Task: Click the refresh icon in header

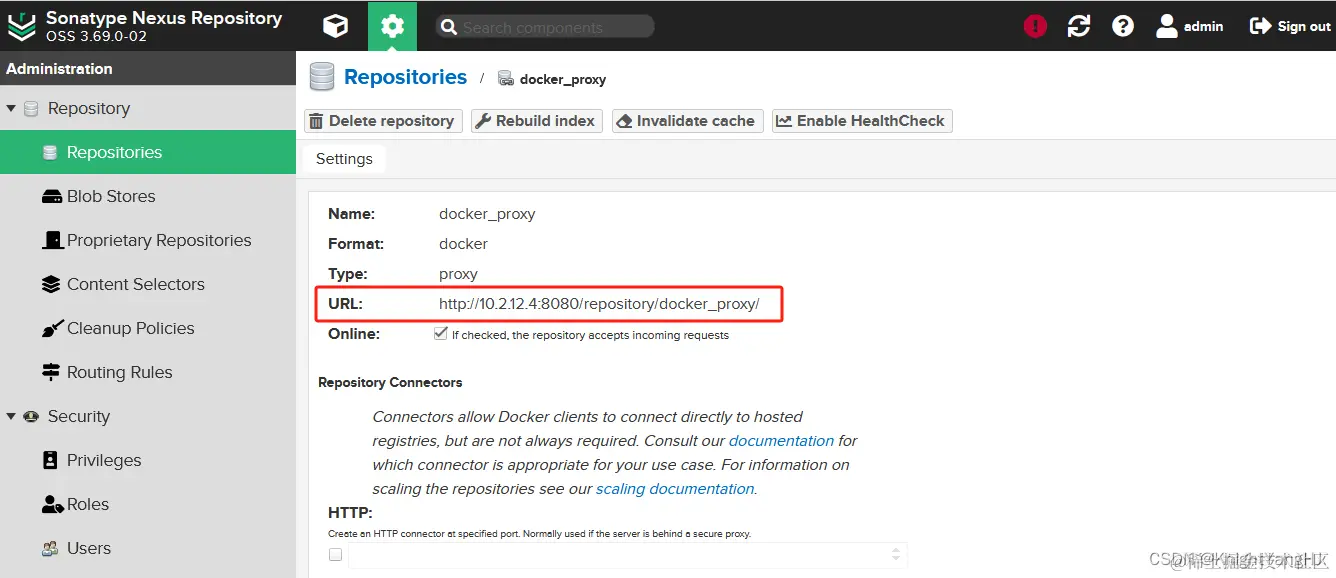Action: [1079, 27]
